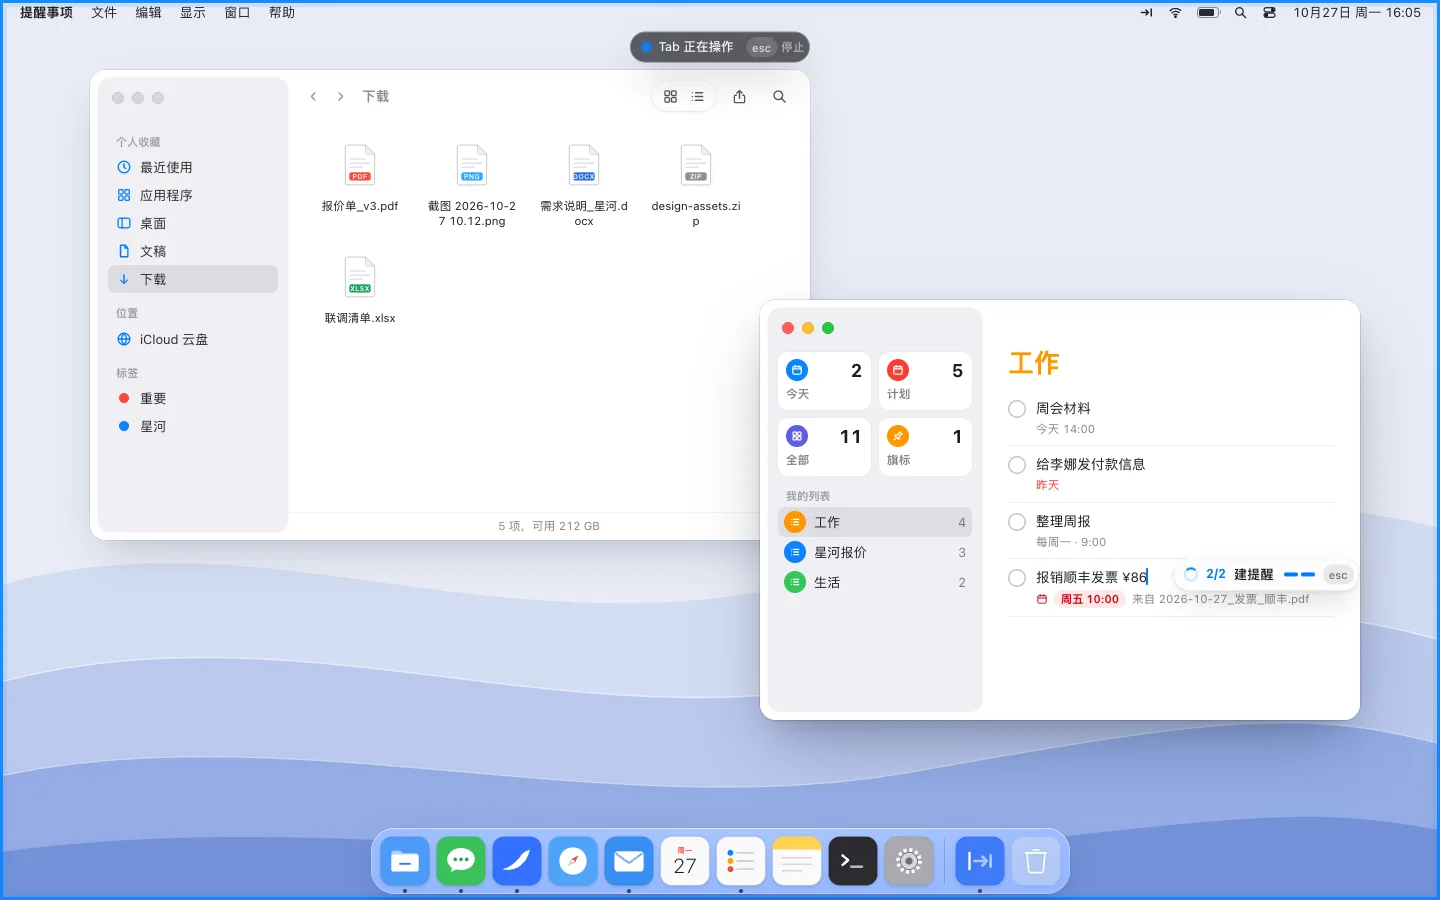The image size is (1440, 900).
Task: Select the 截图 2026-10-27 PNG file
Action: pos(472,165)
